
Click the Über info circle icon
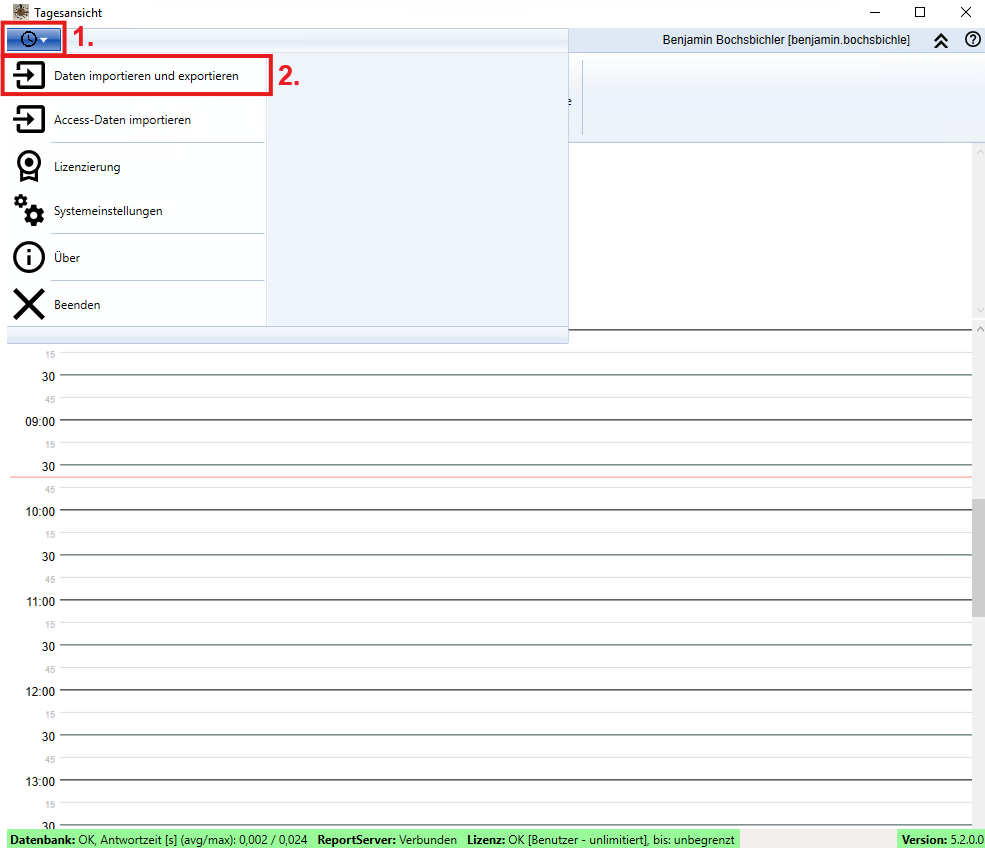tap(28, 257)
